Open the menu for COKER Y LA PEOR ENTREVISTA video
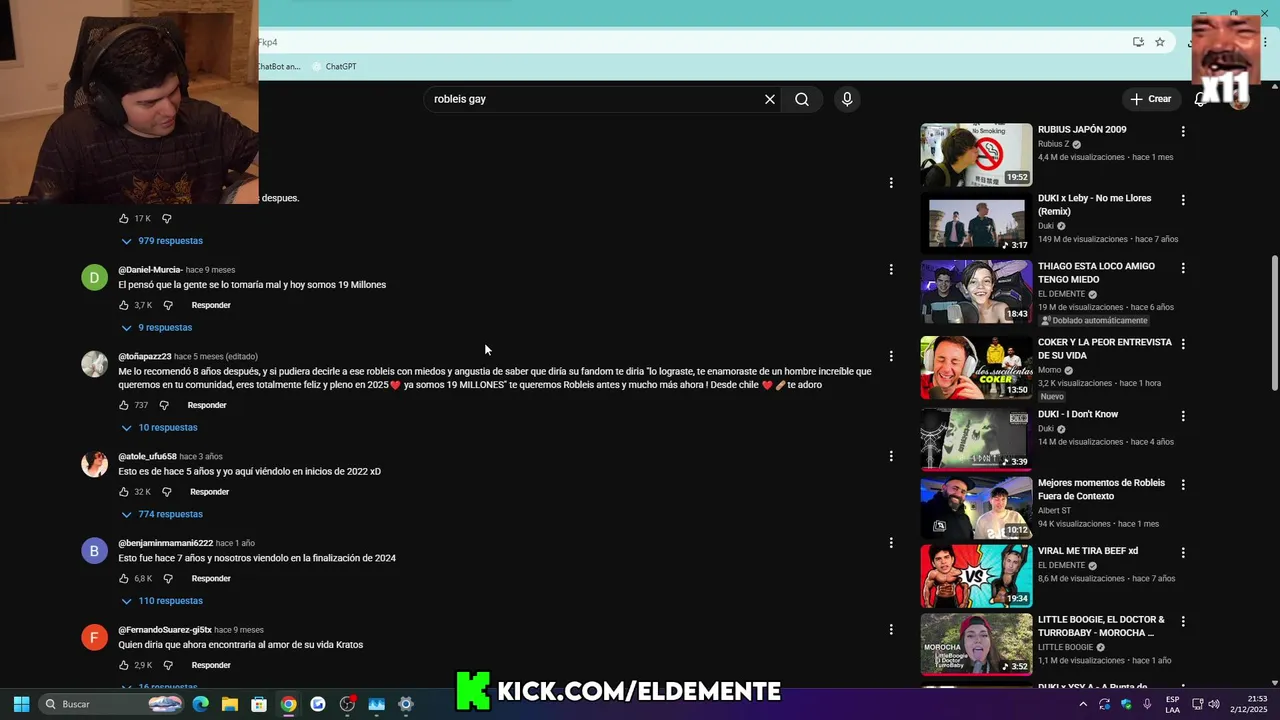 1183,344
